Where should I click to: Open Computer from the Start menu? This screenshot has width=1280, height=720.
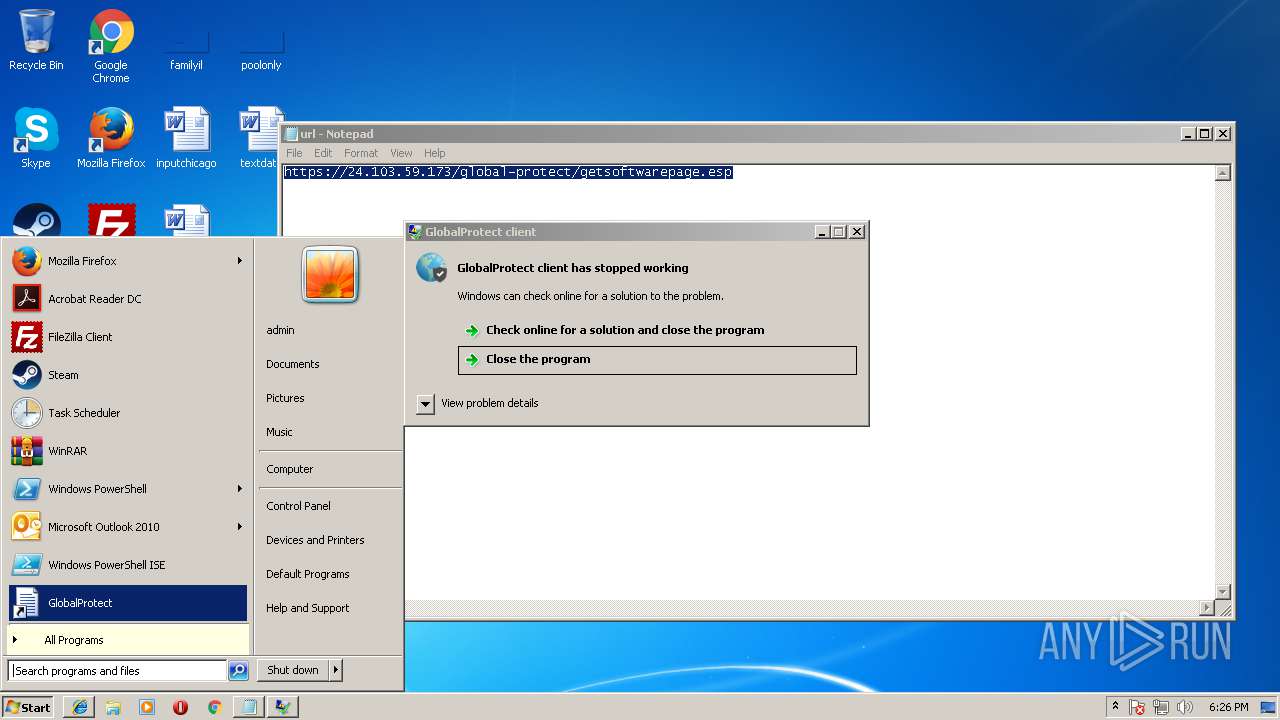click(290, 469)
